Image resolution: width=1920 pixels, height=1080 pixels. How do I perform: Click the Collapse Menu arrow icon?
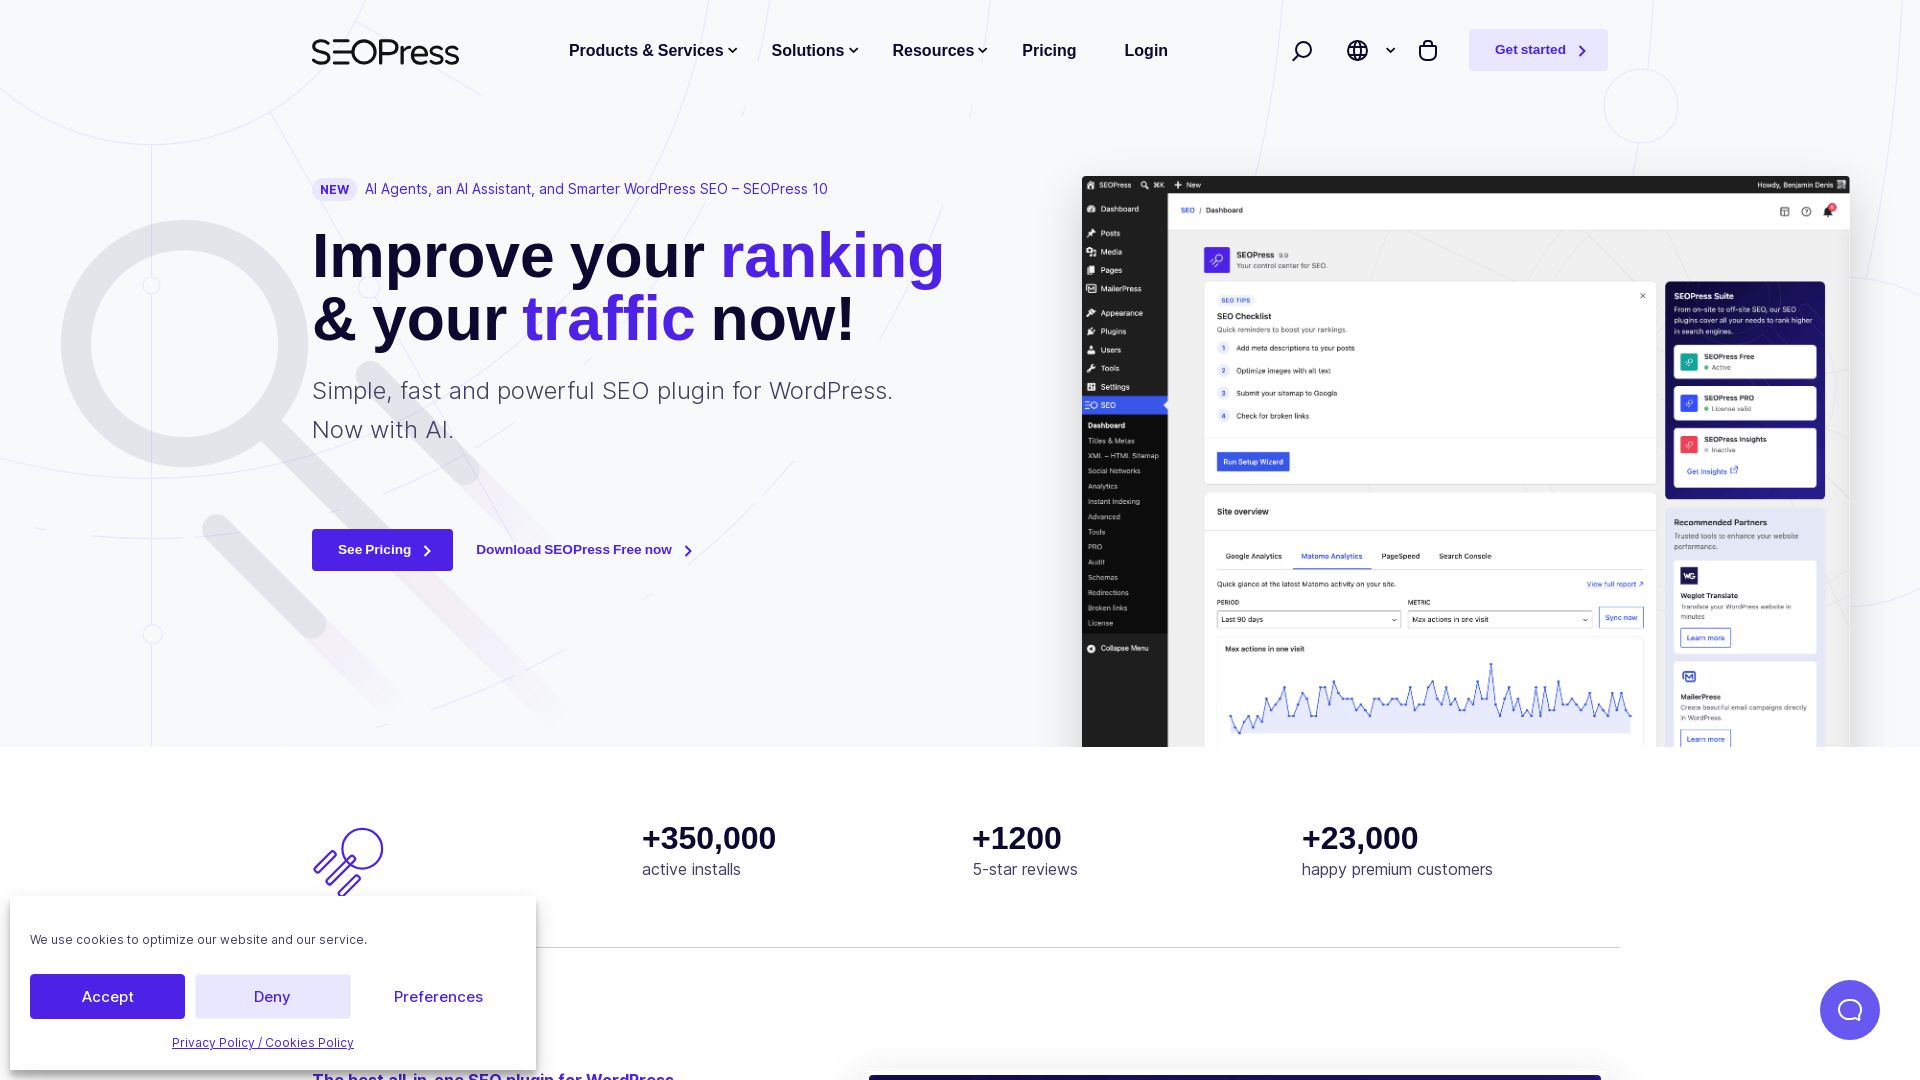click(1091, 649)
